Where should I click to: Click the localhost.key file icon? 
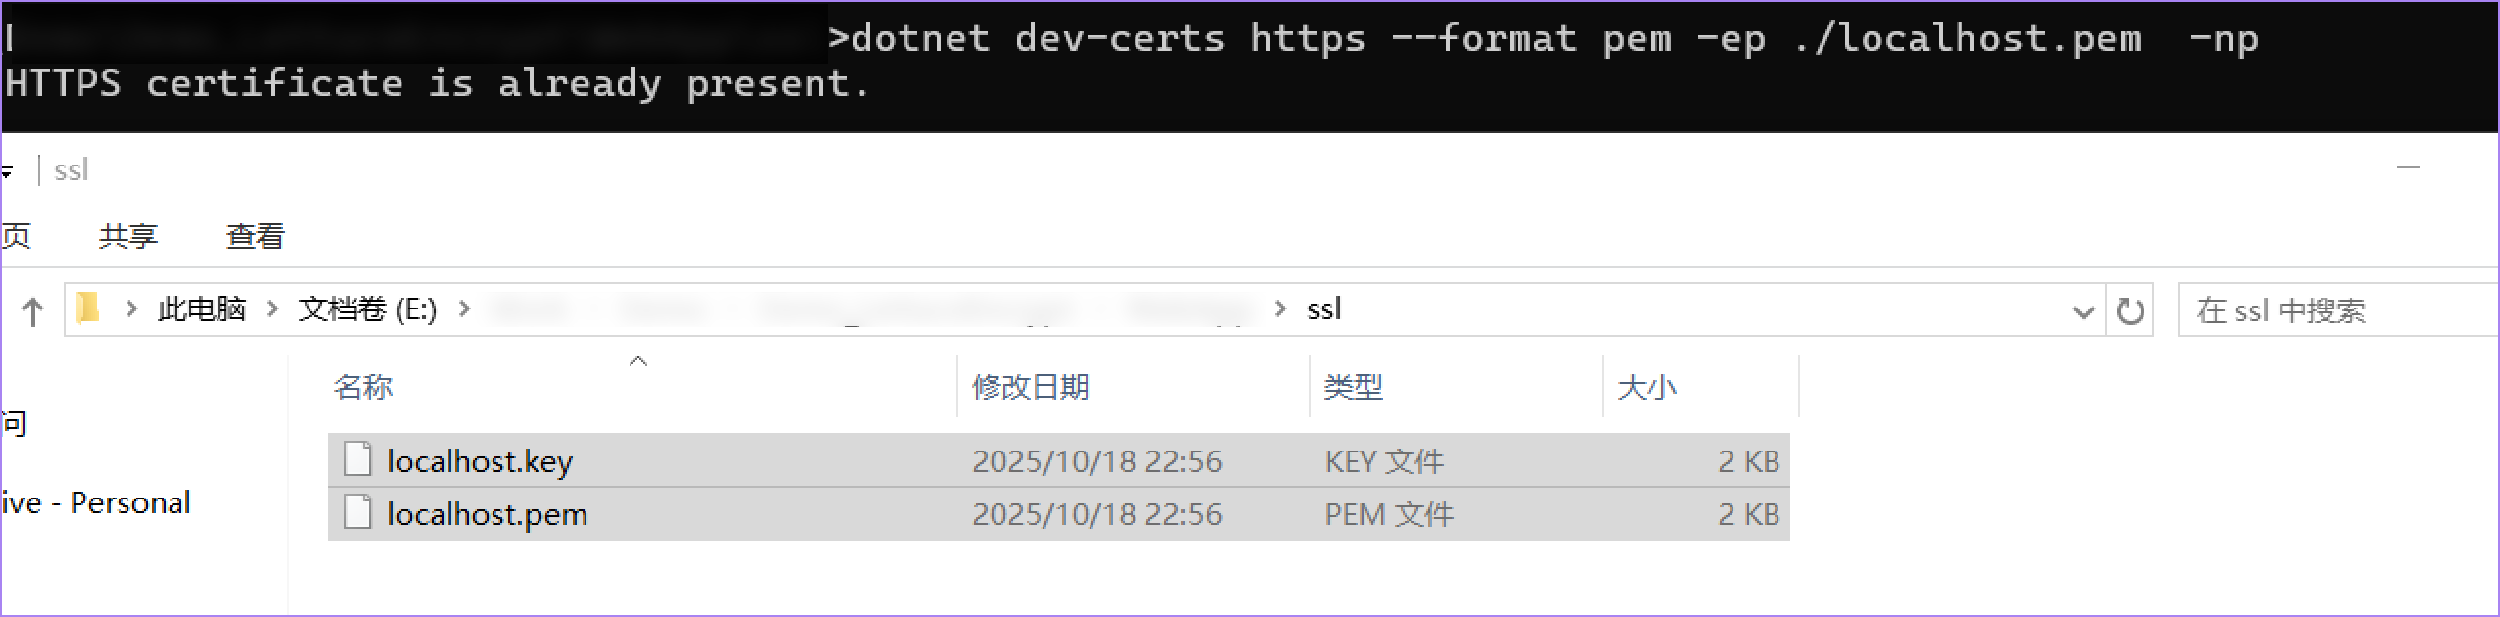click(x=357, y=459)
